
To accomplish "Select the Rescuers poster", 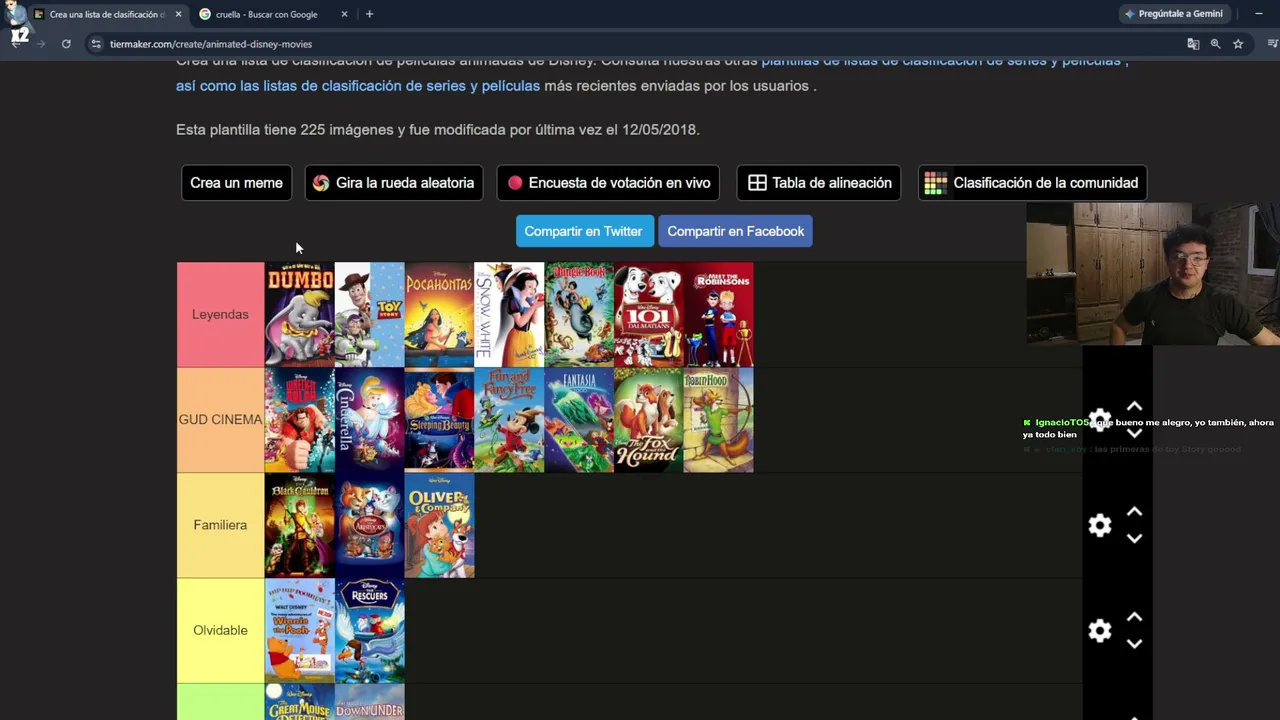I will click(369, 630).
